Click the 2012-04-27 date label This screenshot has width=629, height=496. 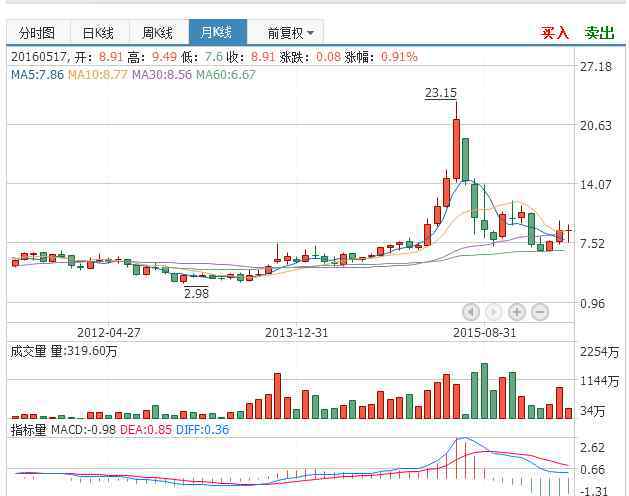[109, 333]
